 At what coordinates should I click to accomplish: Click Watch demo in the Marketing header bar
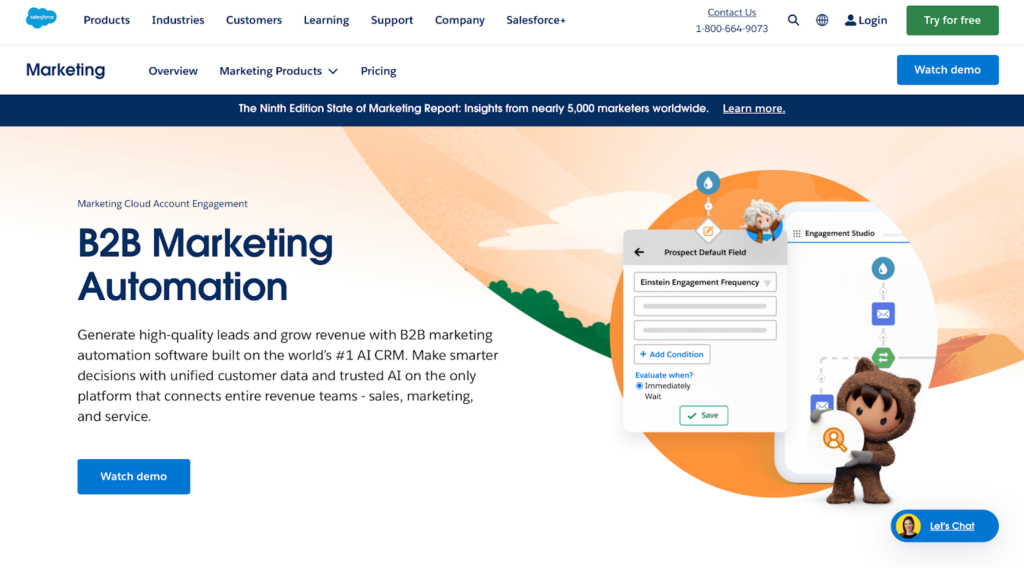947,70
